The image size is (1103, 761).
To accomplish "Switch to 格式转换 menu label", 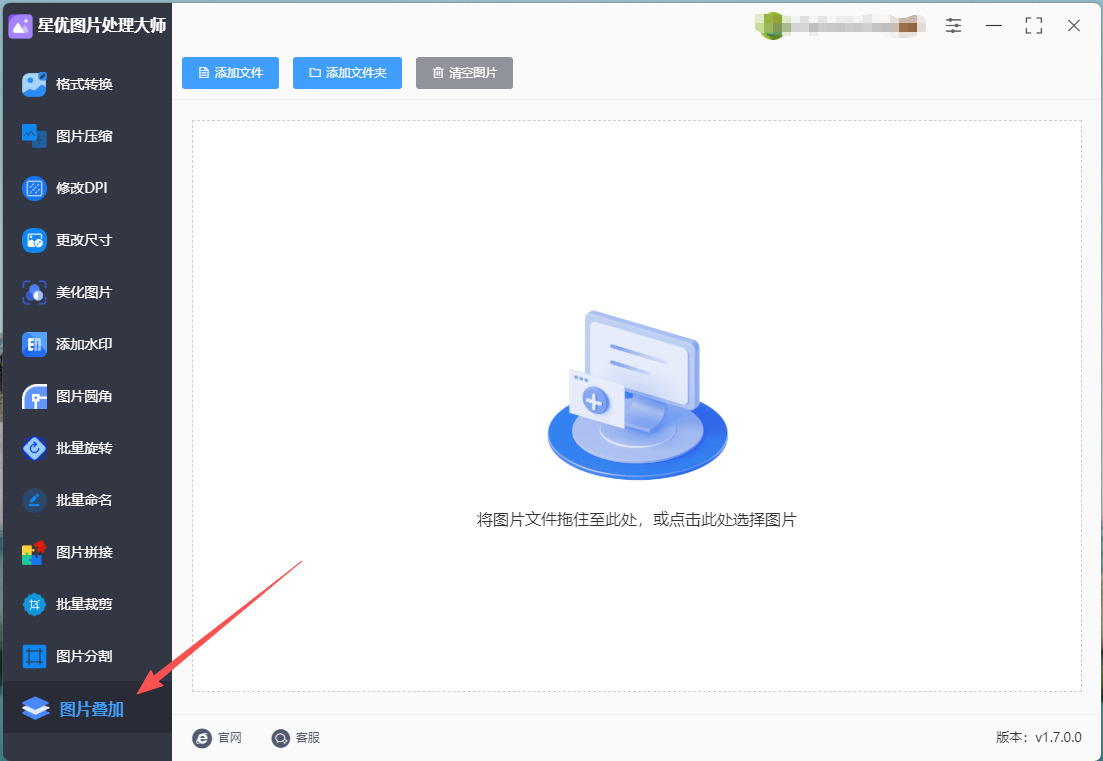I will pyautogui.click(x=84, y=84).
